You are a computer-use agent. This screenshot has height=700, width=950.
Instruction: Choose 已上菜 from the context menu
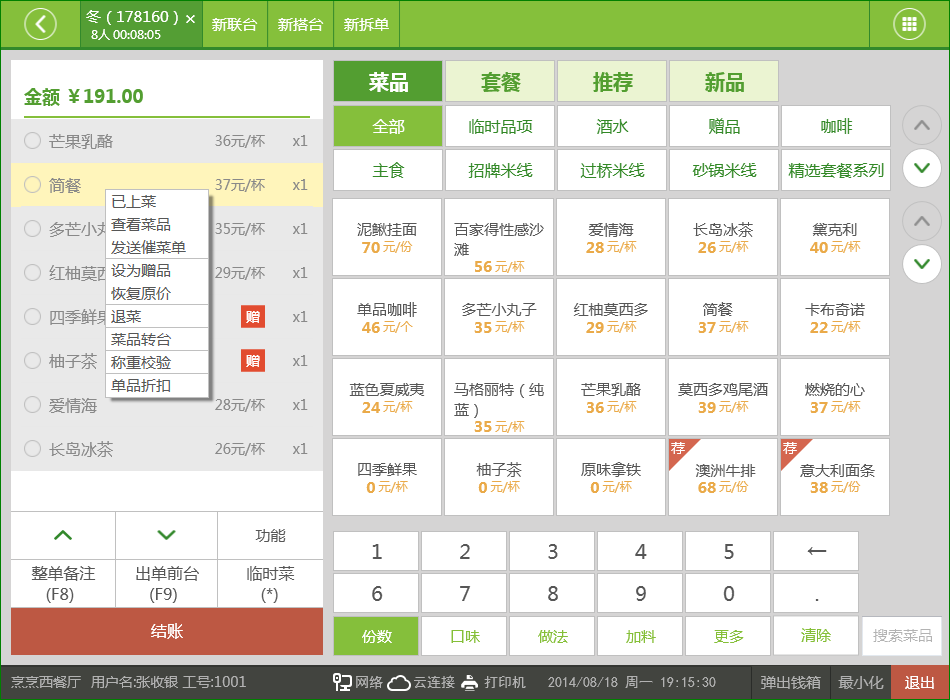pyautogui.click(x=157, y=202)
